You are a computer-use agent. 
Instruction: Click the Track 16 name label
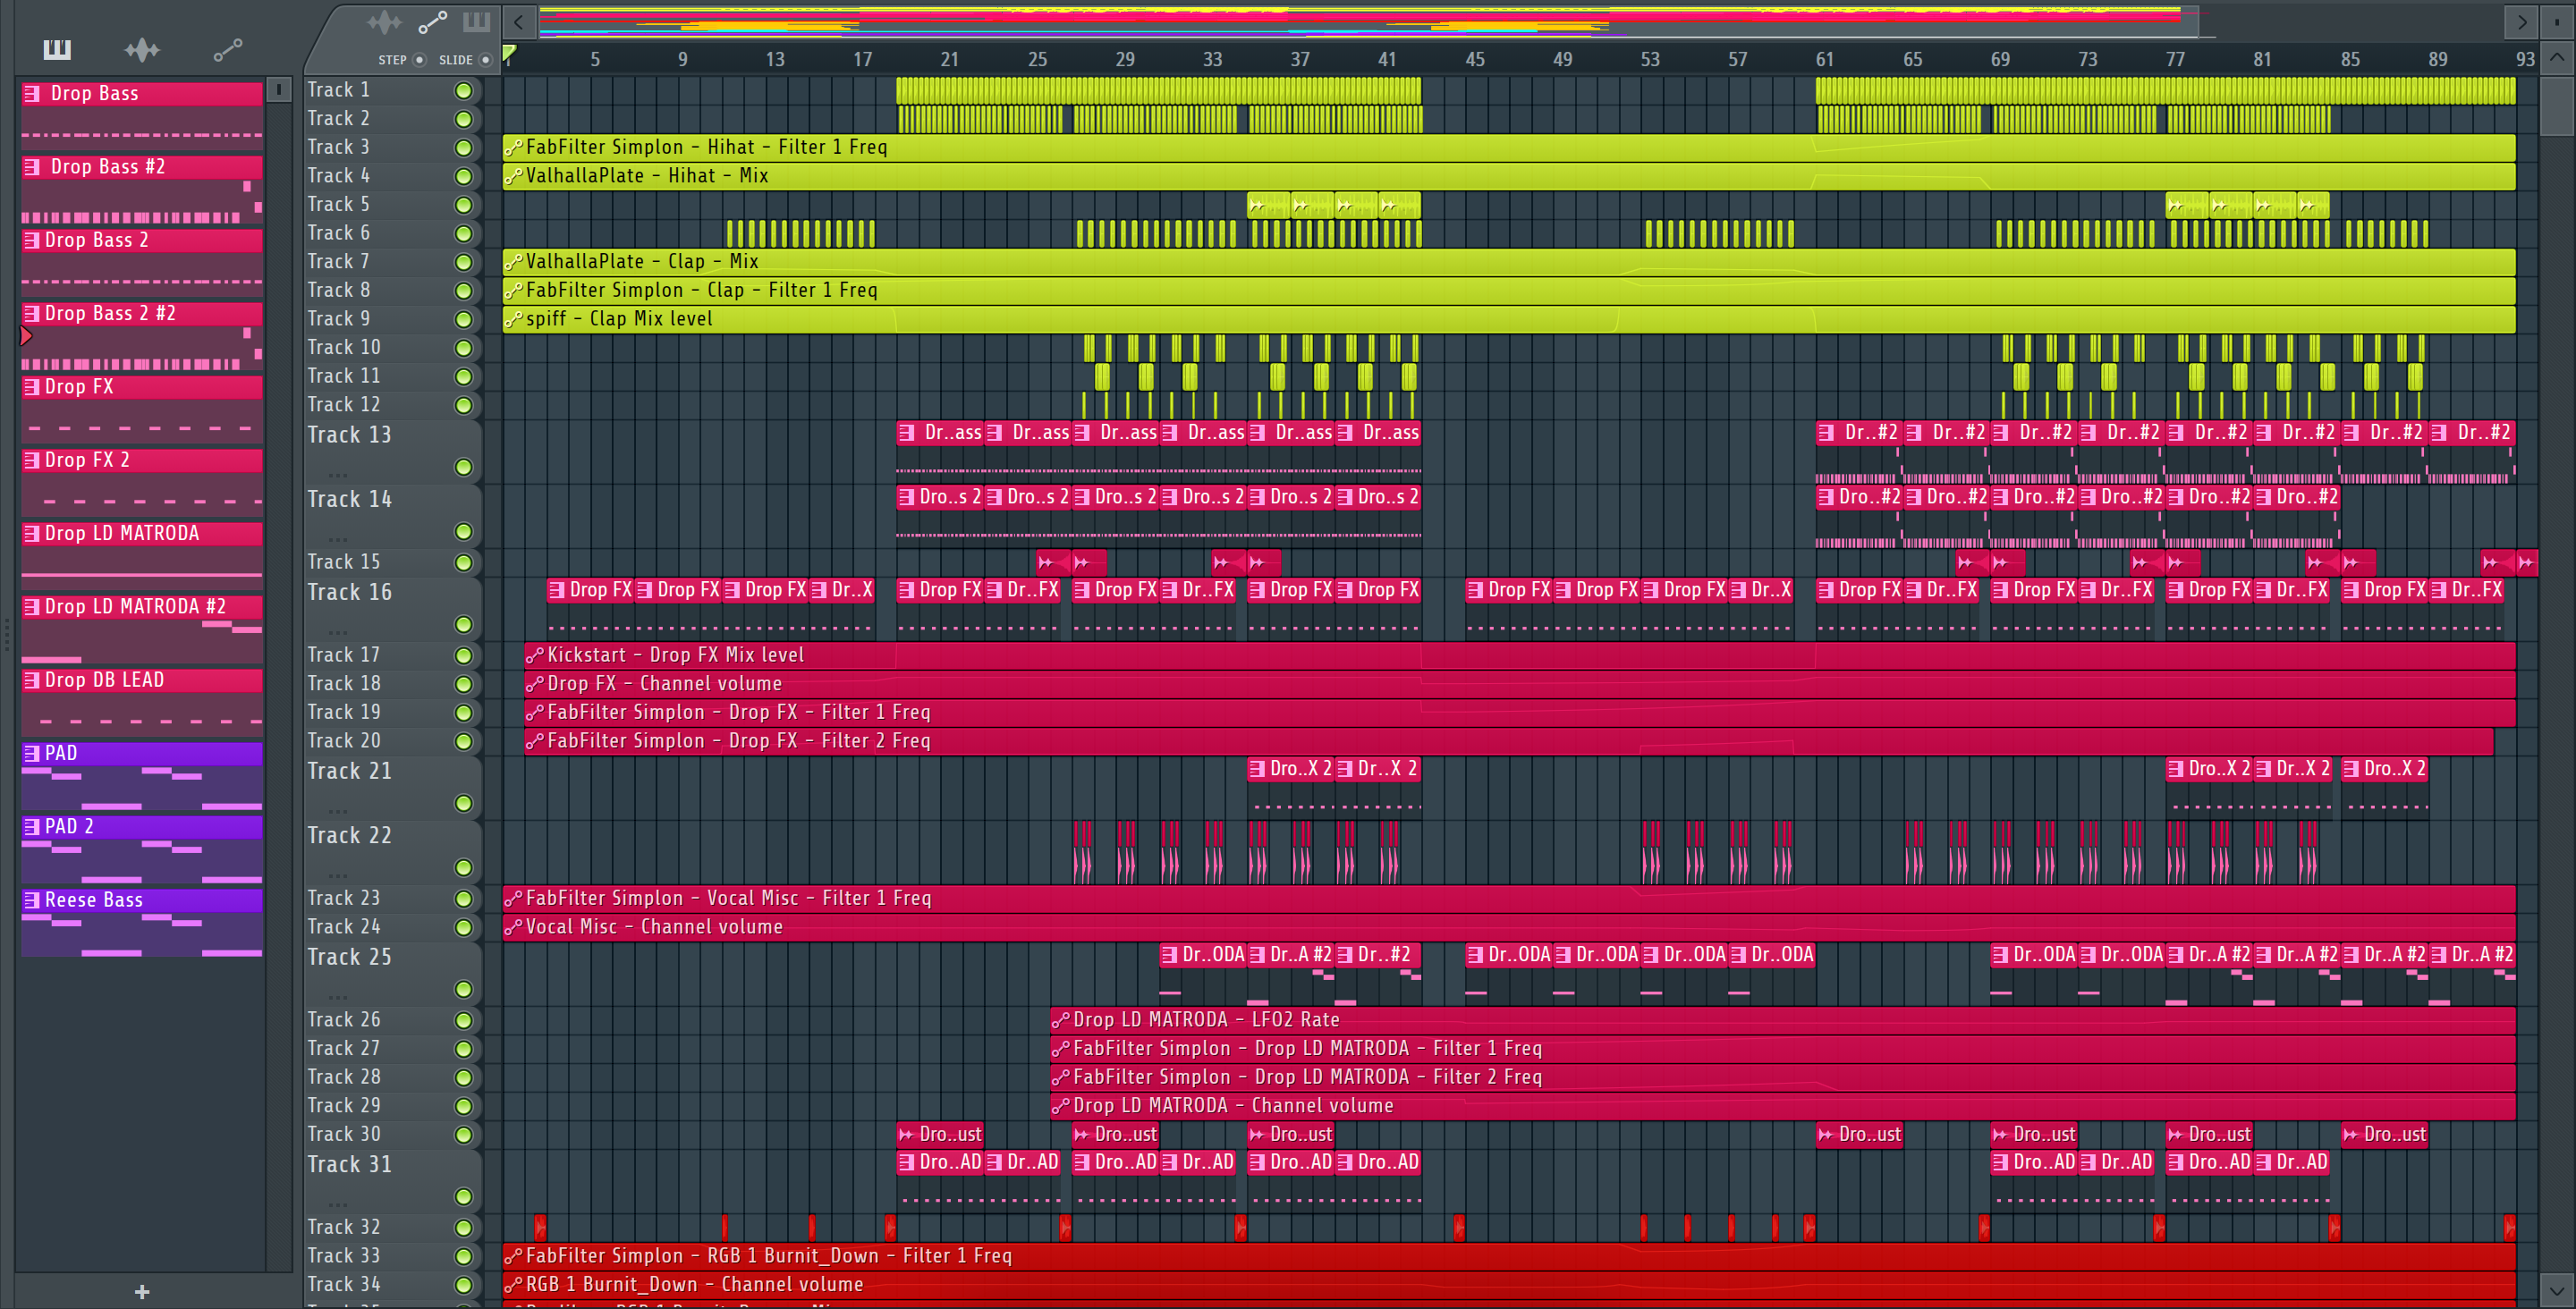click(x=349, y=592)
